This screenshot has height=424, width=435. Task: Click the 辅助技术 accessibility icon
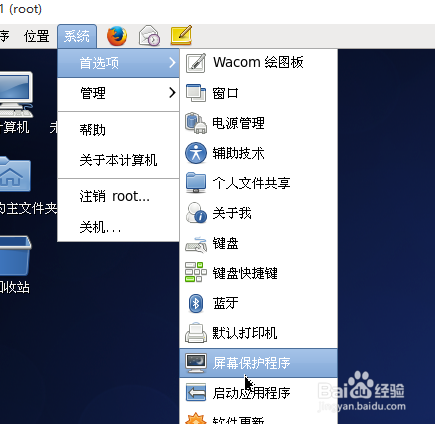tap(196, 153)
